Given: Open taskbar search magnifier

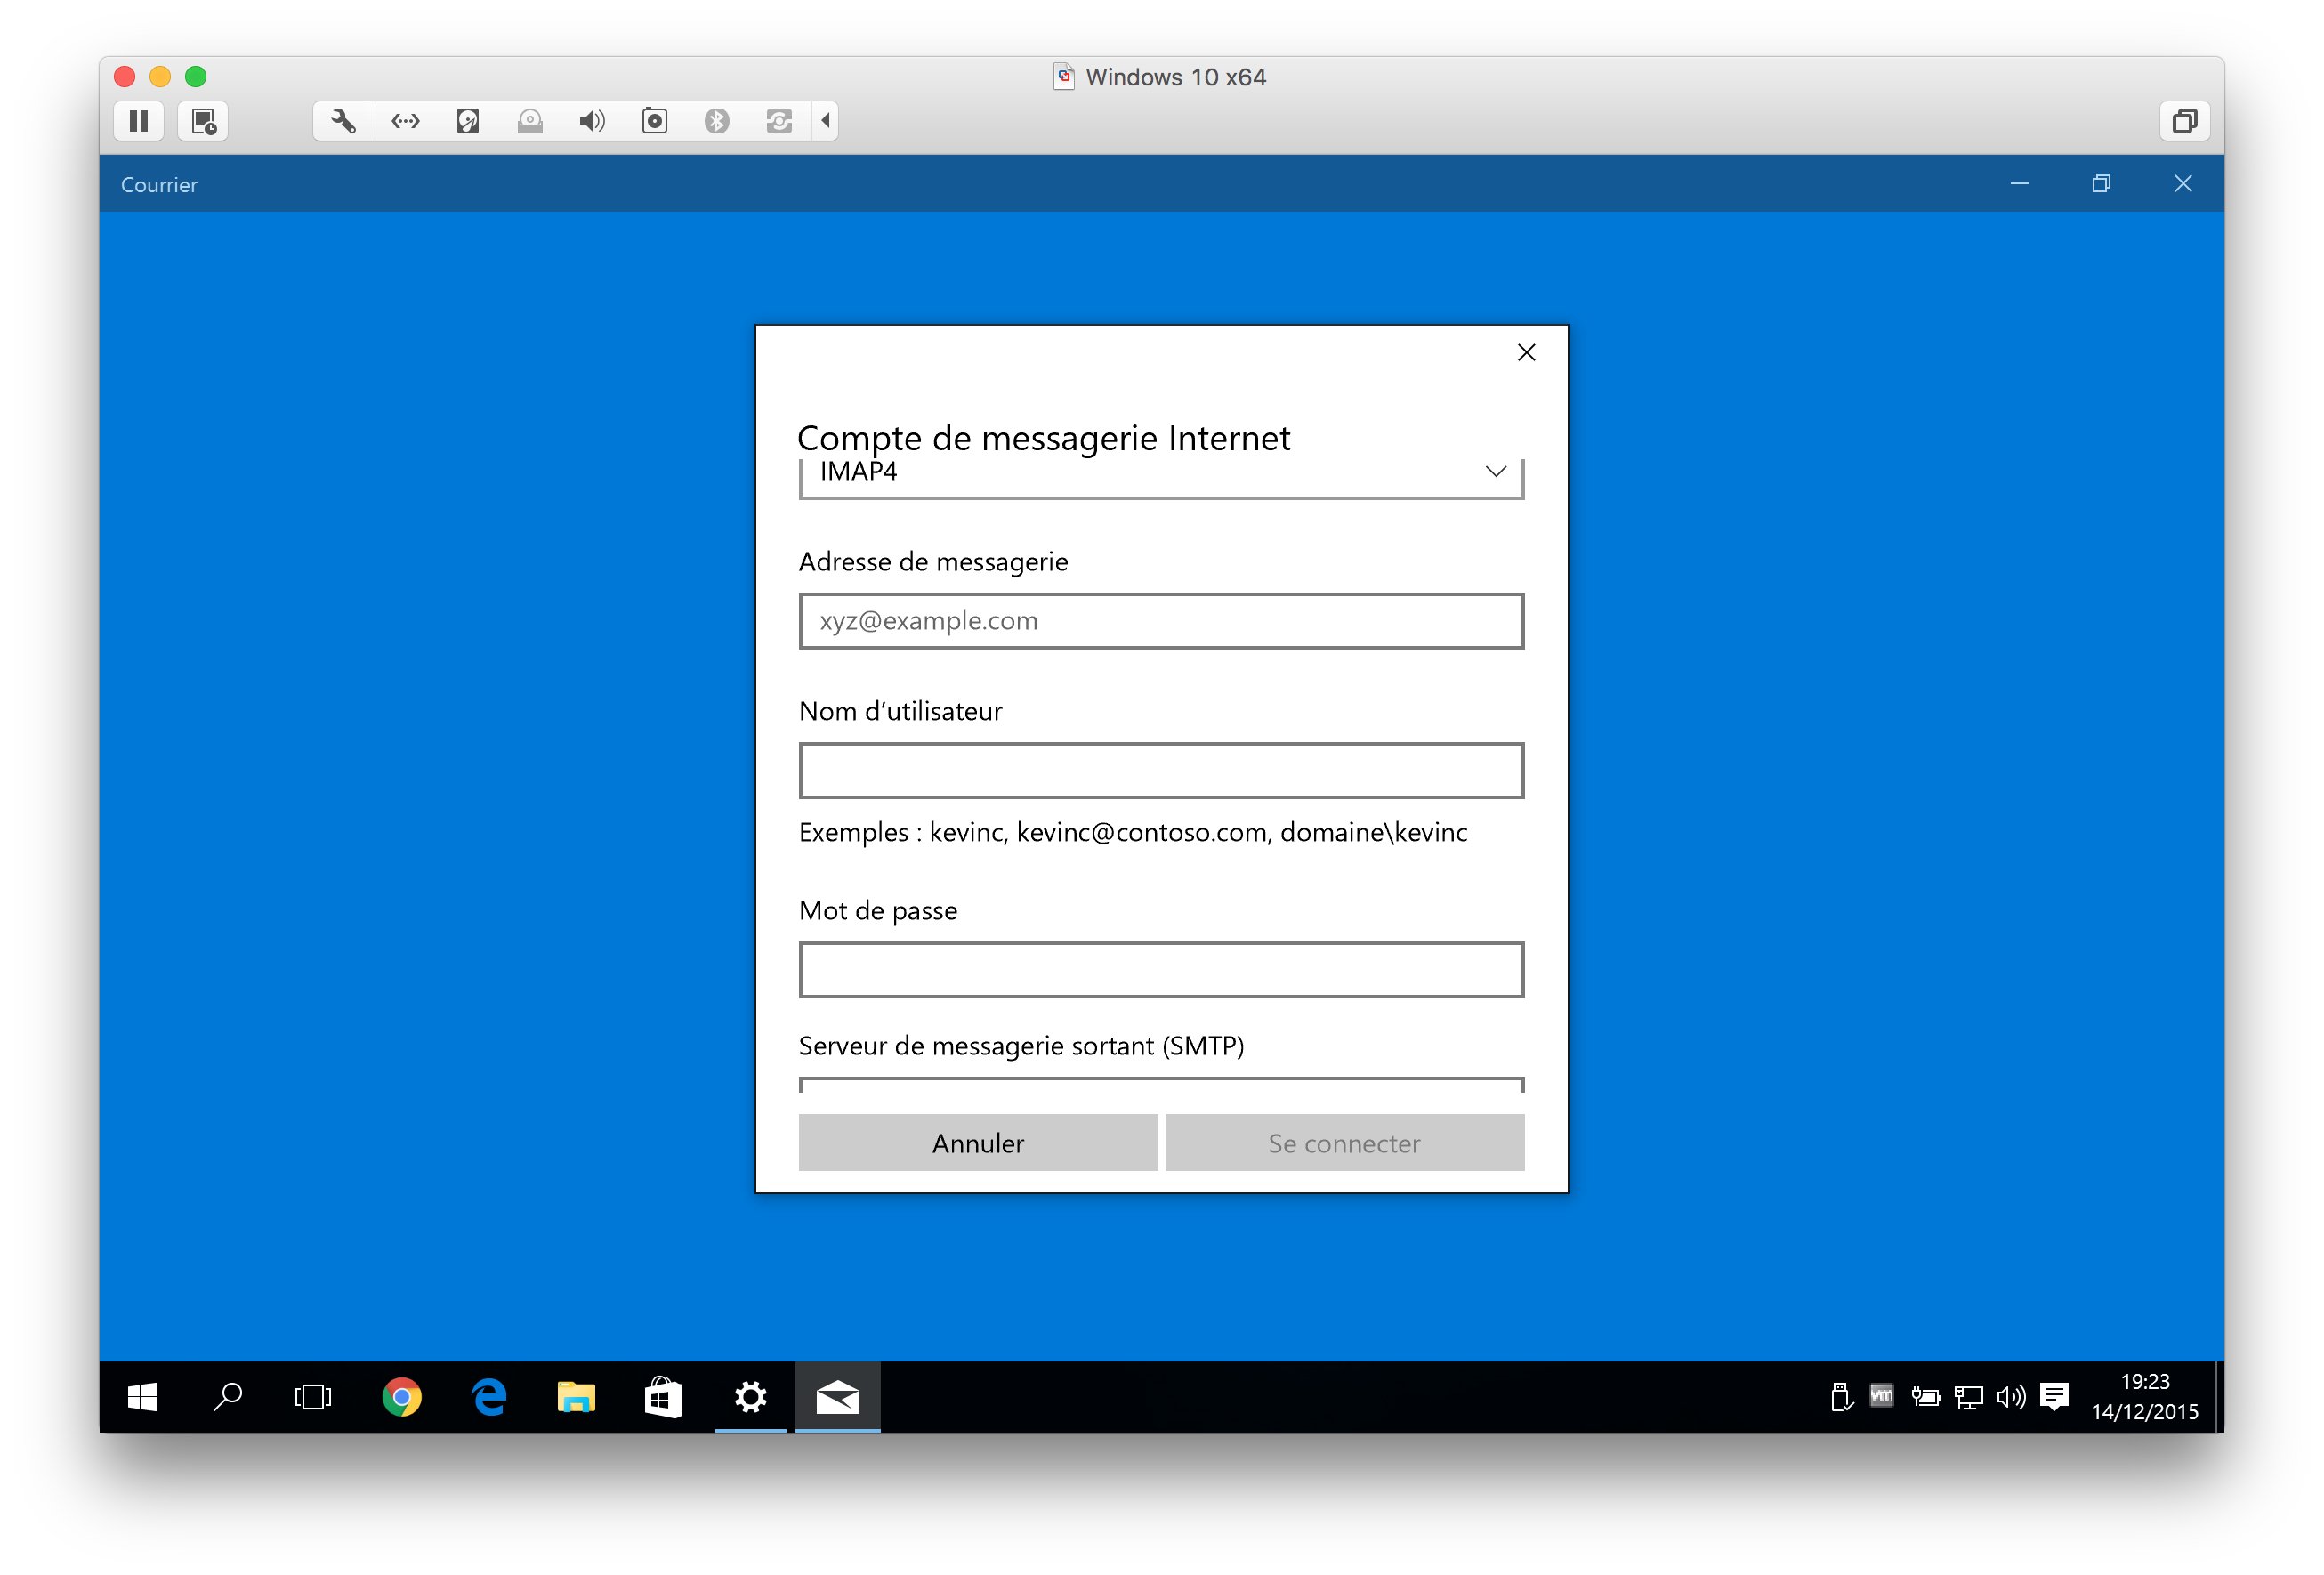Looking at the screenshot, I should click(x=228, y=1397).
